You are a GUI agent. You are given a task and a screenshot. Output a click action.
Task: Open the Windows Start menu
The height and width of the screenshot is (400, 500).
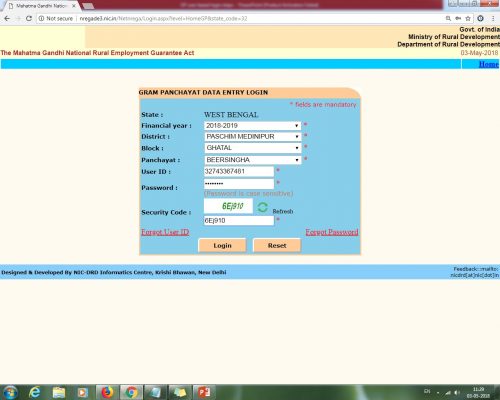tap(10, 392)
